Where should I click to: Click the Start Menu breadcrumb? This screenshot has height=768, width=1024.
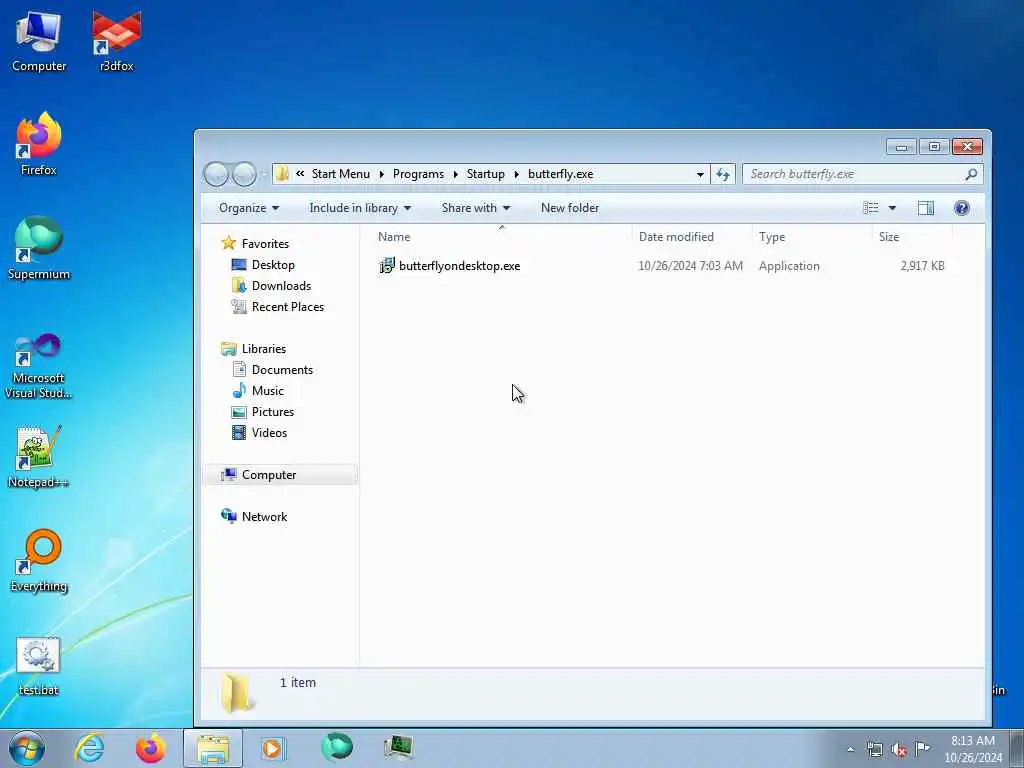pyautogui.click(x=340, y=174)
